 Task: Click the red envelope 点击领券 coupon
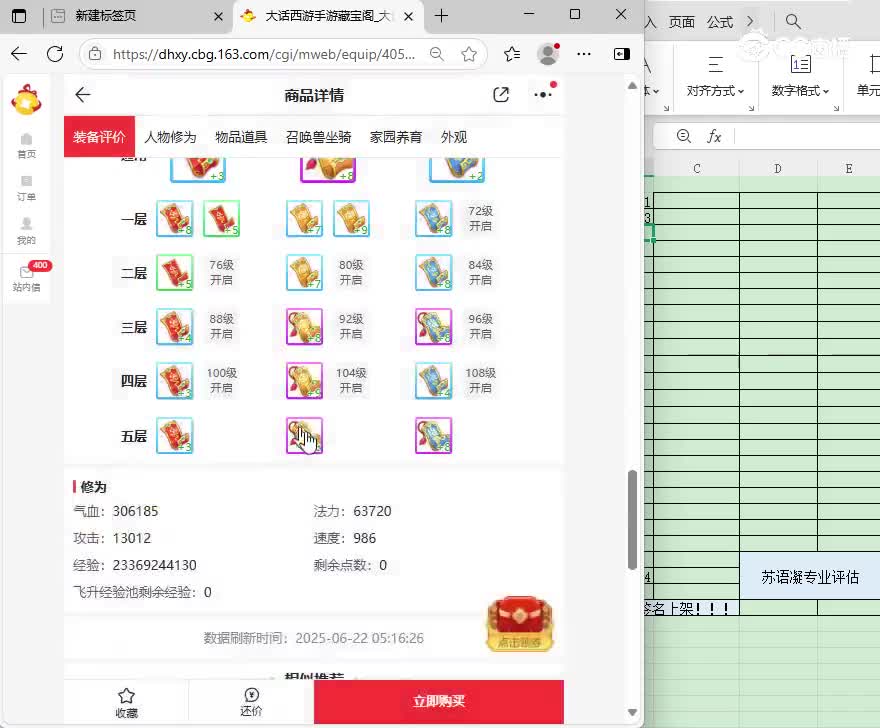520,624
